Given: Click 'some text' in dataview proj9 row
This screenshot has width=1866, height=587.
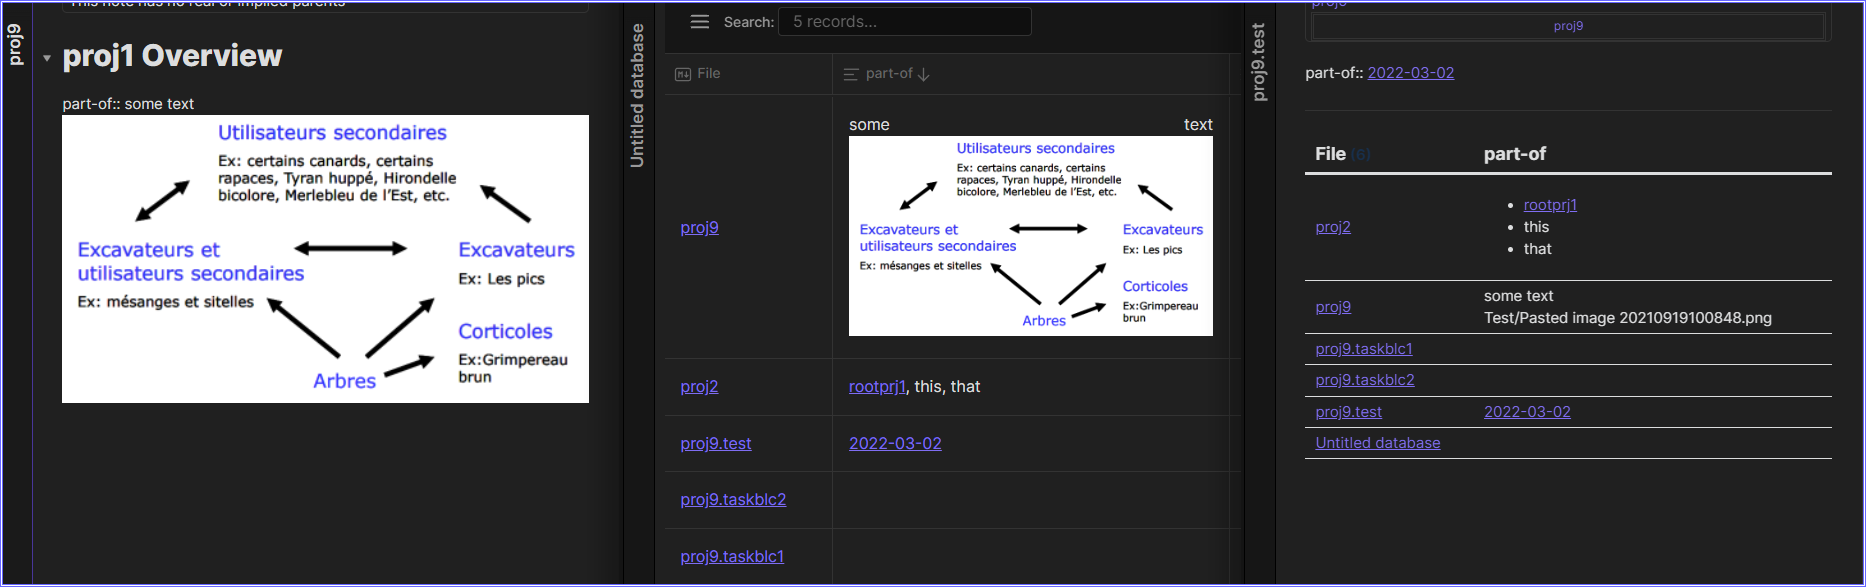Looking at the screenshot, I should coord(1518,296).
